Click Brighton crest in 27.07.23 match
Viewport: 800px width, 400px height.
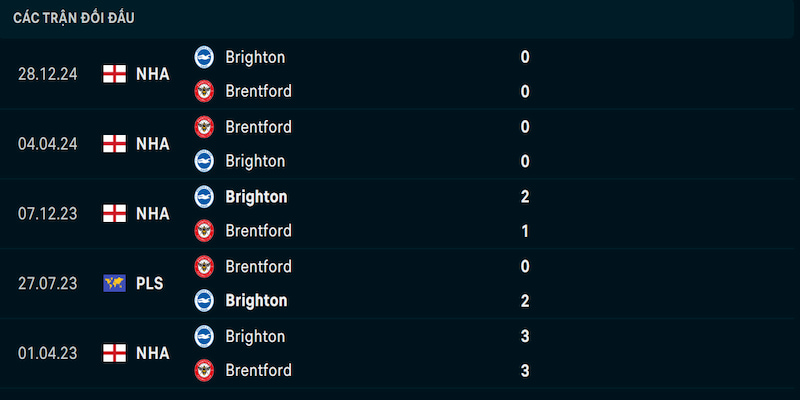click(x=204, y=301)
